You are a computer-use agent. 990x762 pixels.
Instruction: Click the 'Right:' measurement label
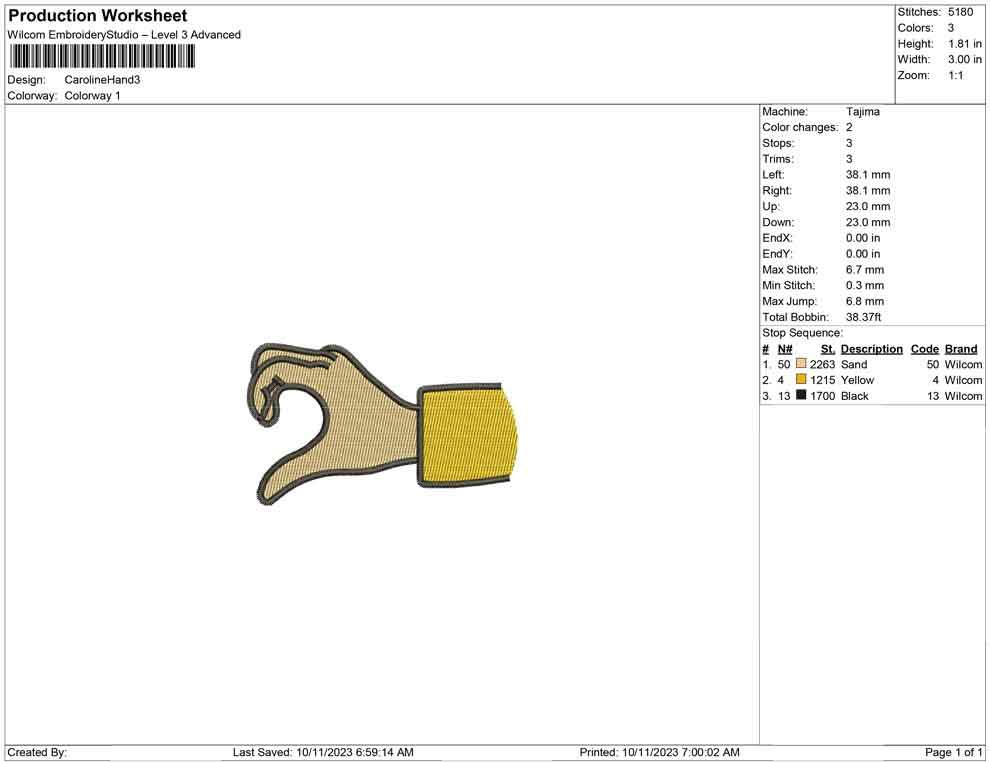tap(777, 191)
